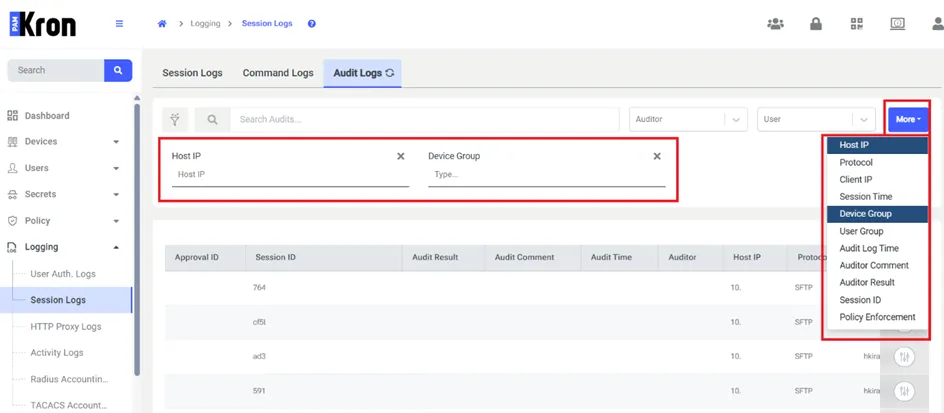Click the Device Group Type input

(547, 175)
